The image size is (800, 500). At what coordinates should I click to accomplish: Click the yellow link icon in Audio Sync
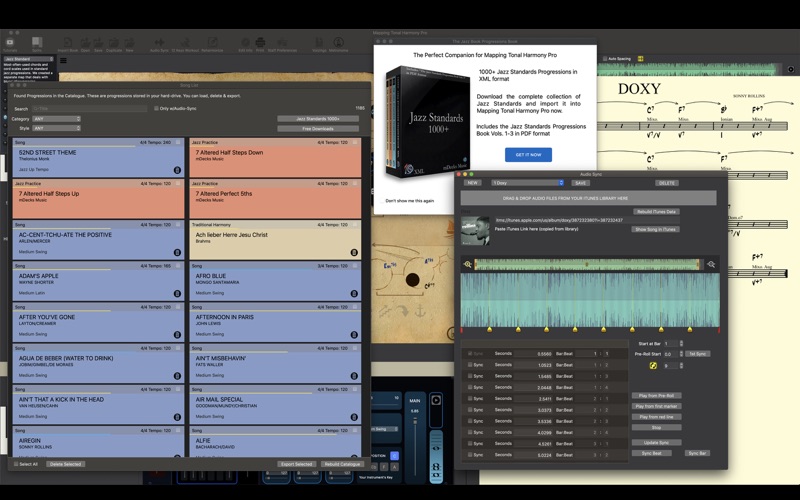pyautogui.click(x=653, y=365)
